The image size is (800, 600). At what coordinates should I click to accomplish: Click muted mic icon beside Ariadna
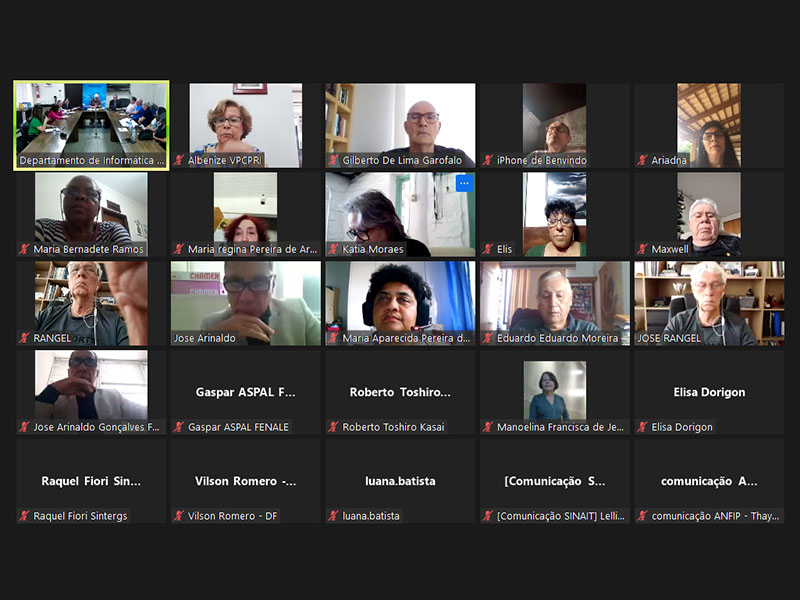pyautogui.click(x=642, y=160)
